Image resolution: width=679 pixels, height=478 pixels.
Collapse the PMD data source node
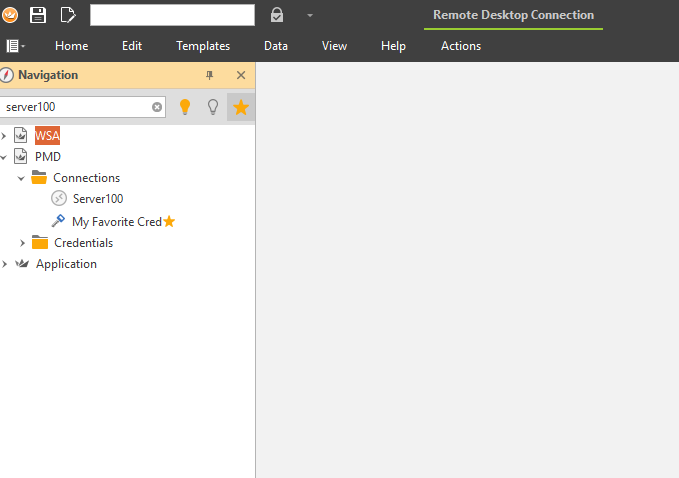click(5, 157)
